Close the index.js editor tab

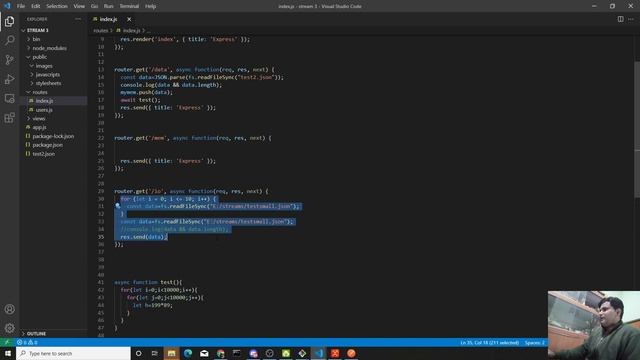pyautogui.click(x=129, y=19)
